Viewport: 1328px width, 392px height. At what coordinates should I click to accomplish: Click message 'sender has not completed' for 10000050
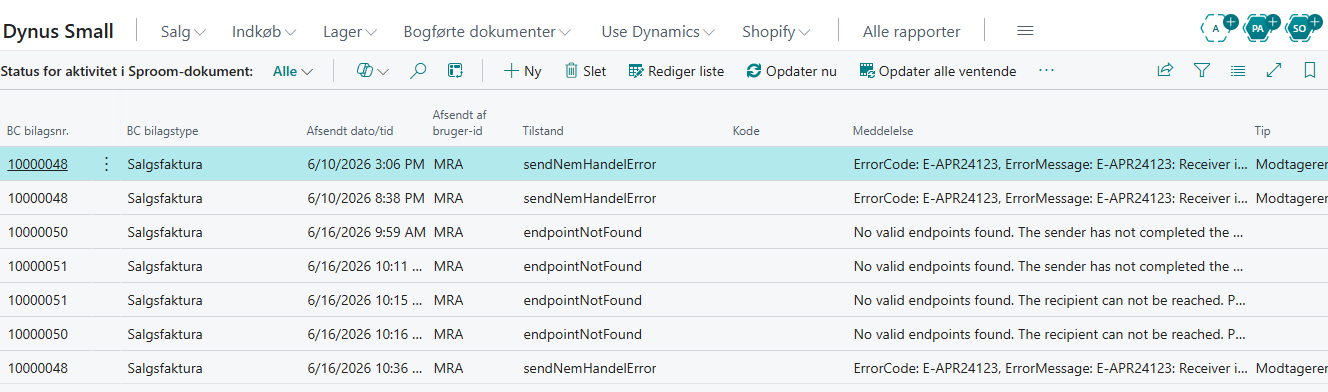tap(1049, 232)
